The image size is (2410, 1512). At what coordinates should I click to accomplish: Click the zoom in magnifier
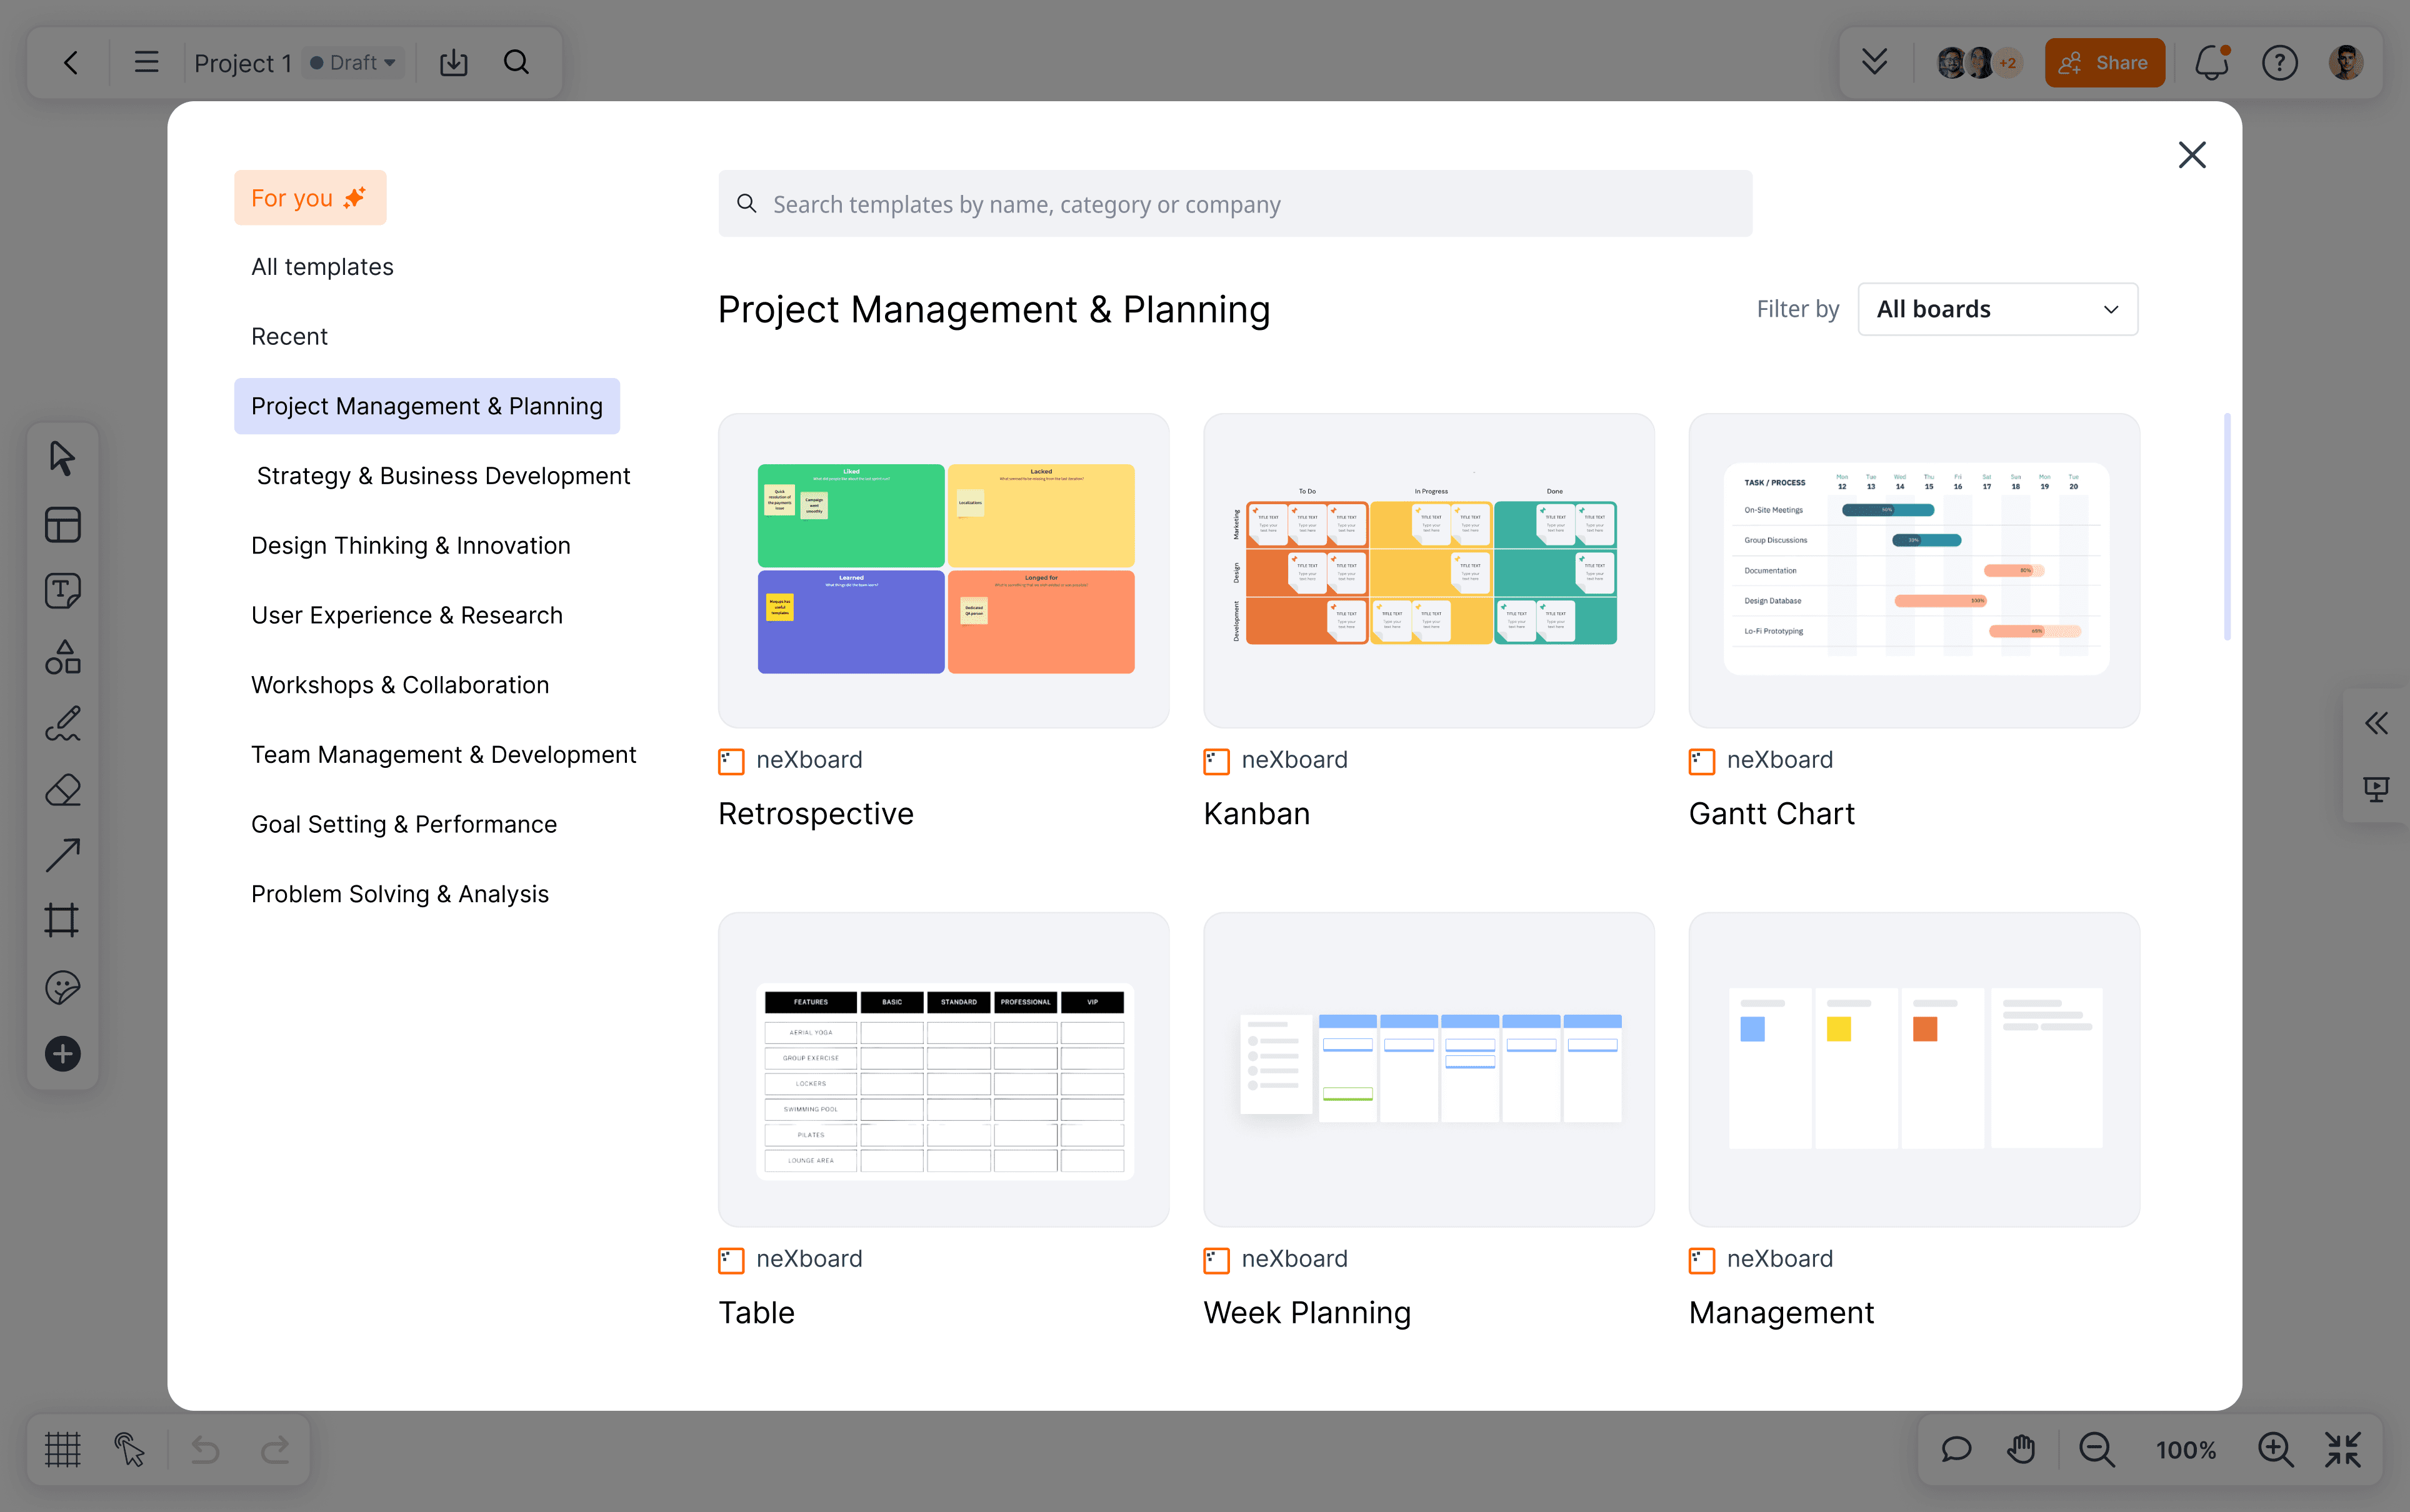2275,1449
